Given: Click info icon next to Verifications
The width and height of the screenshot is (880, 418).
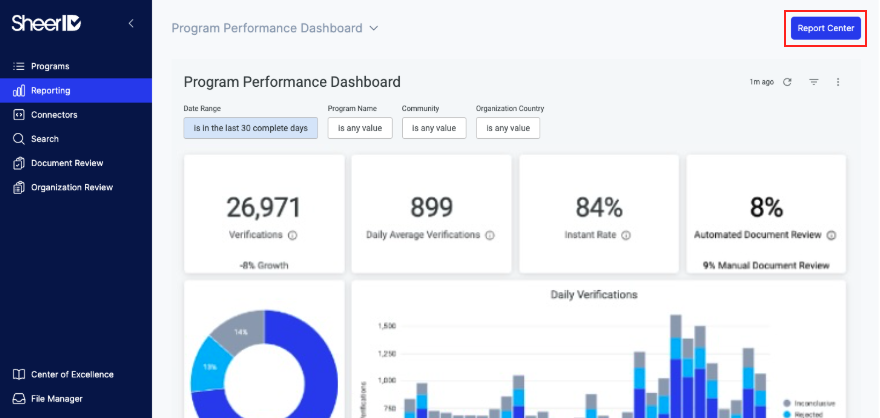Looking at the screenshot, I should 292,236.
